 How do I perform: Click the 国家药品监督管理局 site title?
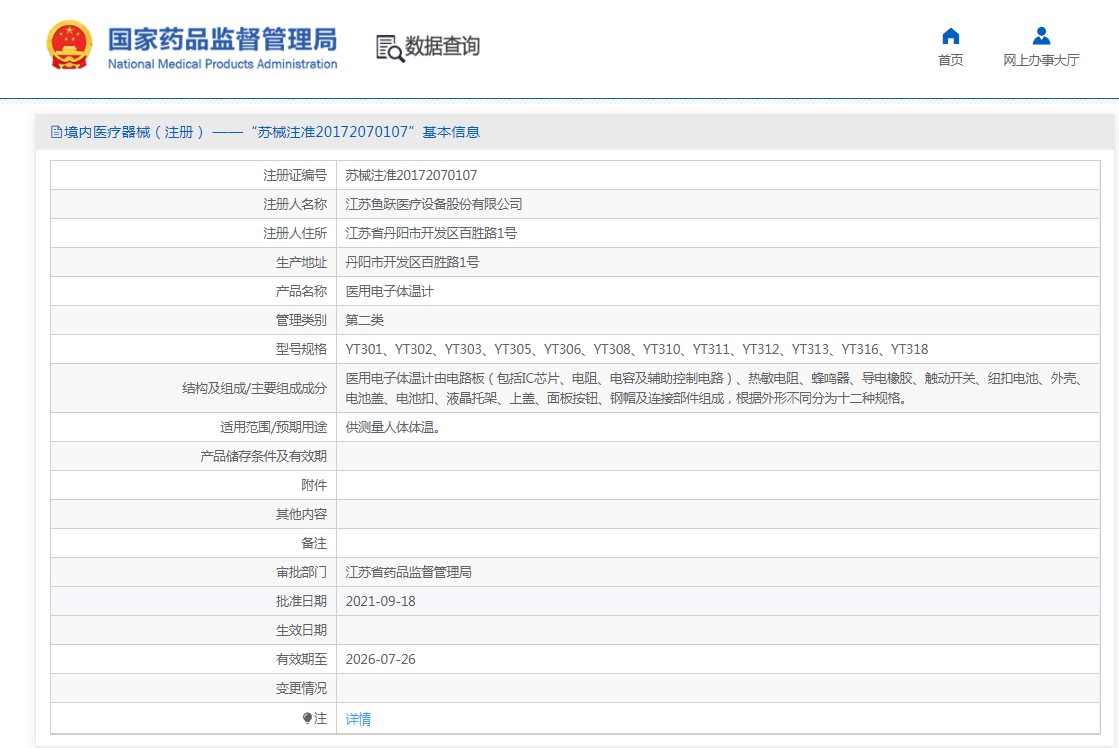pos(222,39)
